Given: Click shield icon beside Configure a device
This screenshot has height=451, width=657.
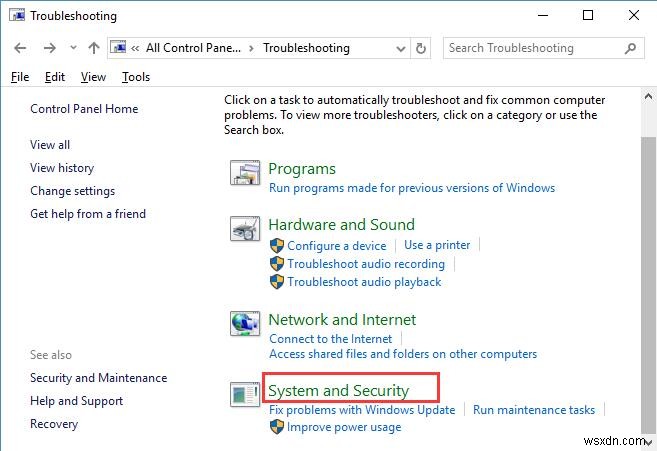Looking at the screenshot, I should 277,246.
